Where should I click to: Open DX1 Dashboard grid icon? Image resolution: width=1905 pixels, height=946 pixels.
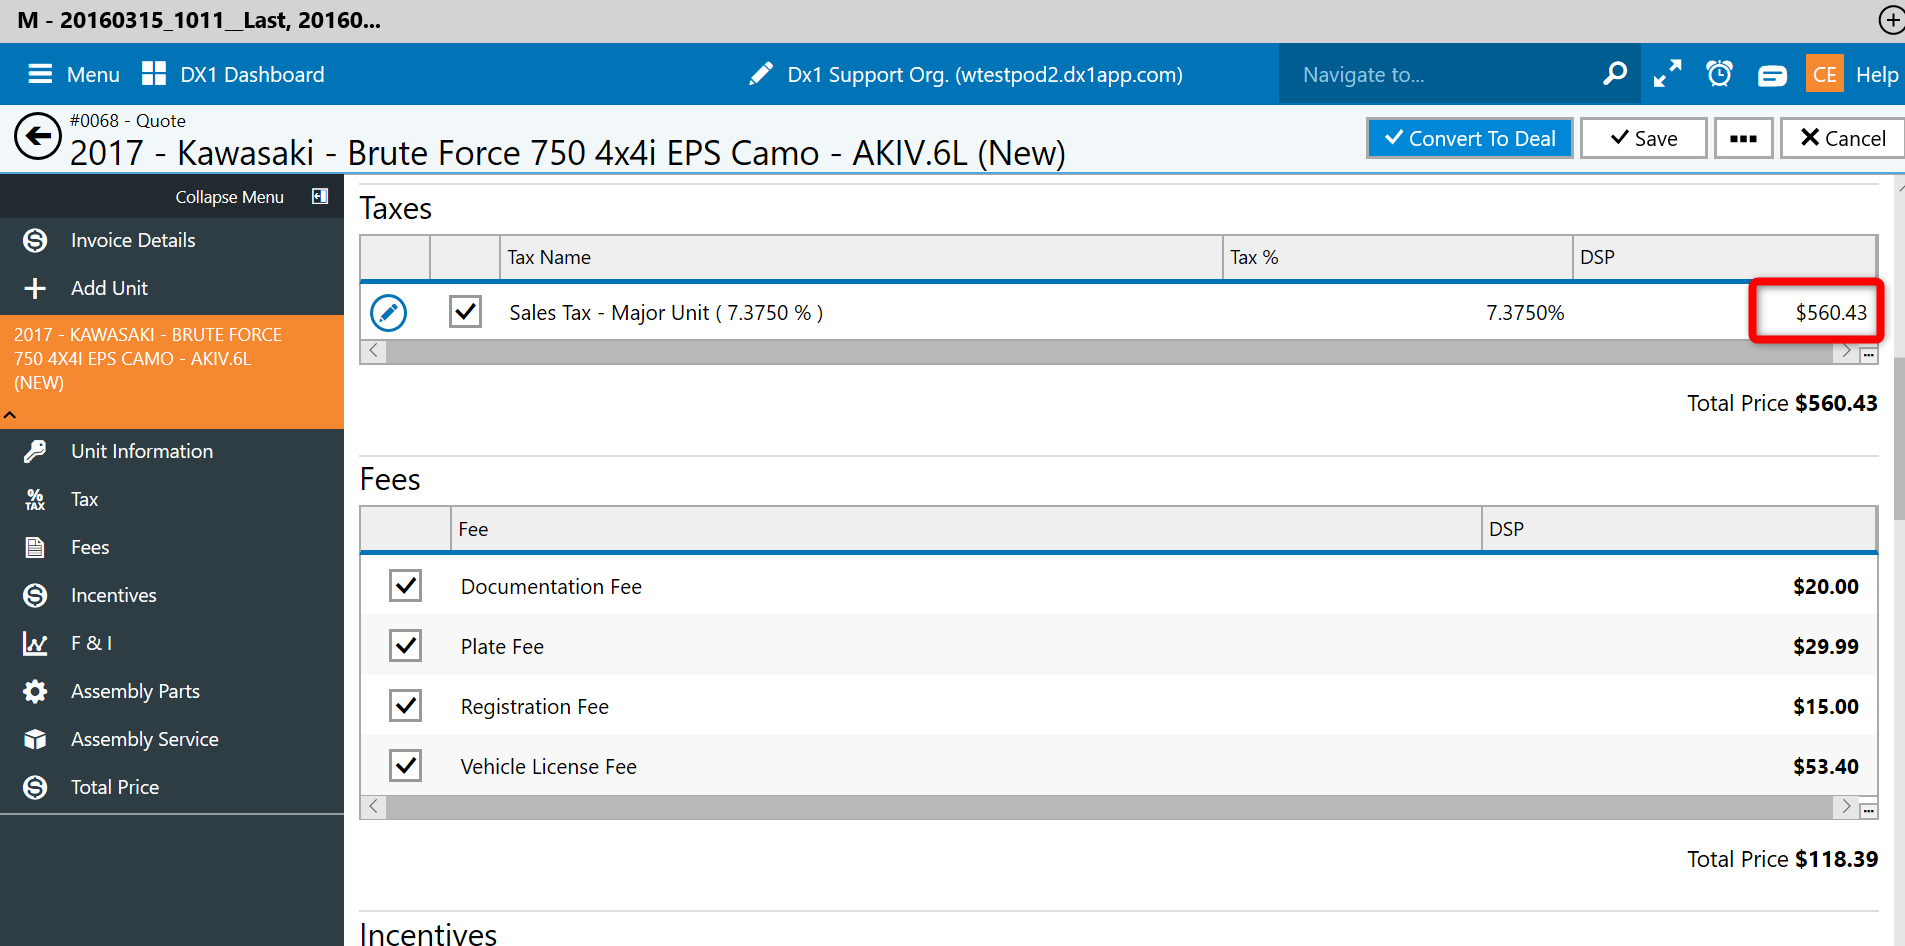(154, 74)
